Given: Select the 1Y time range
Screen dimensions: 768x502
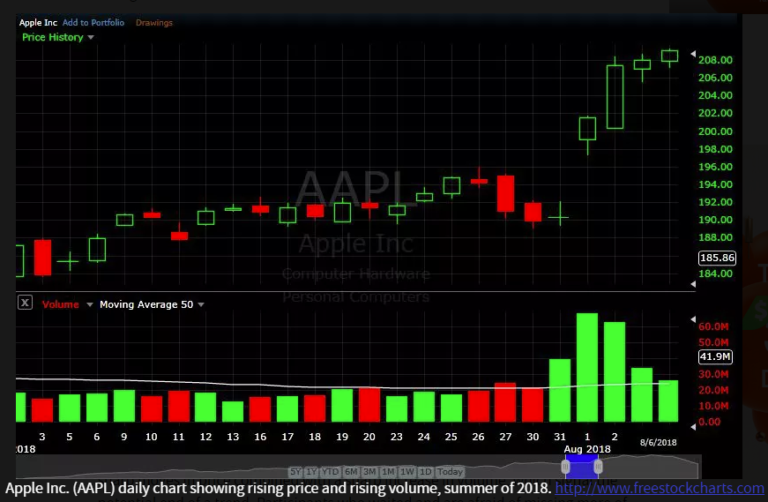Looking at the screenshot, I should click(x=313, y=471).
